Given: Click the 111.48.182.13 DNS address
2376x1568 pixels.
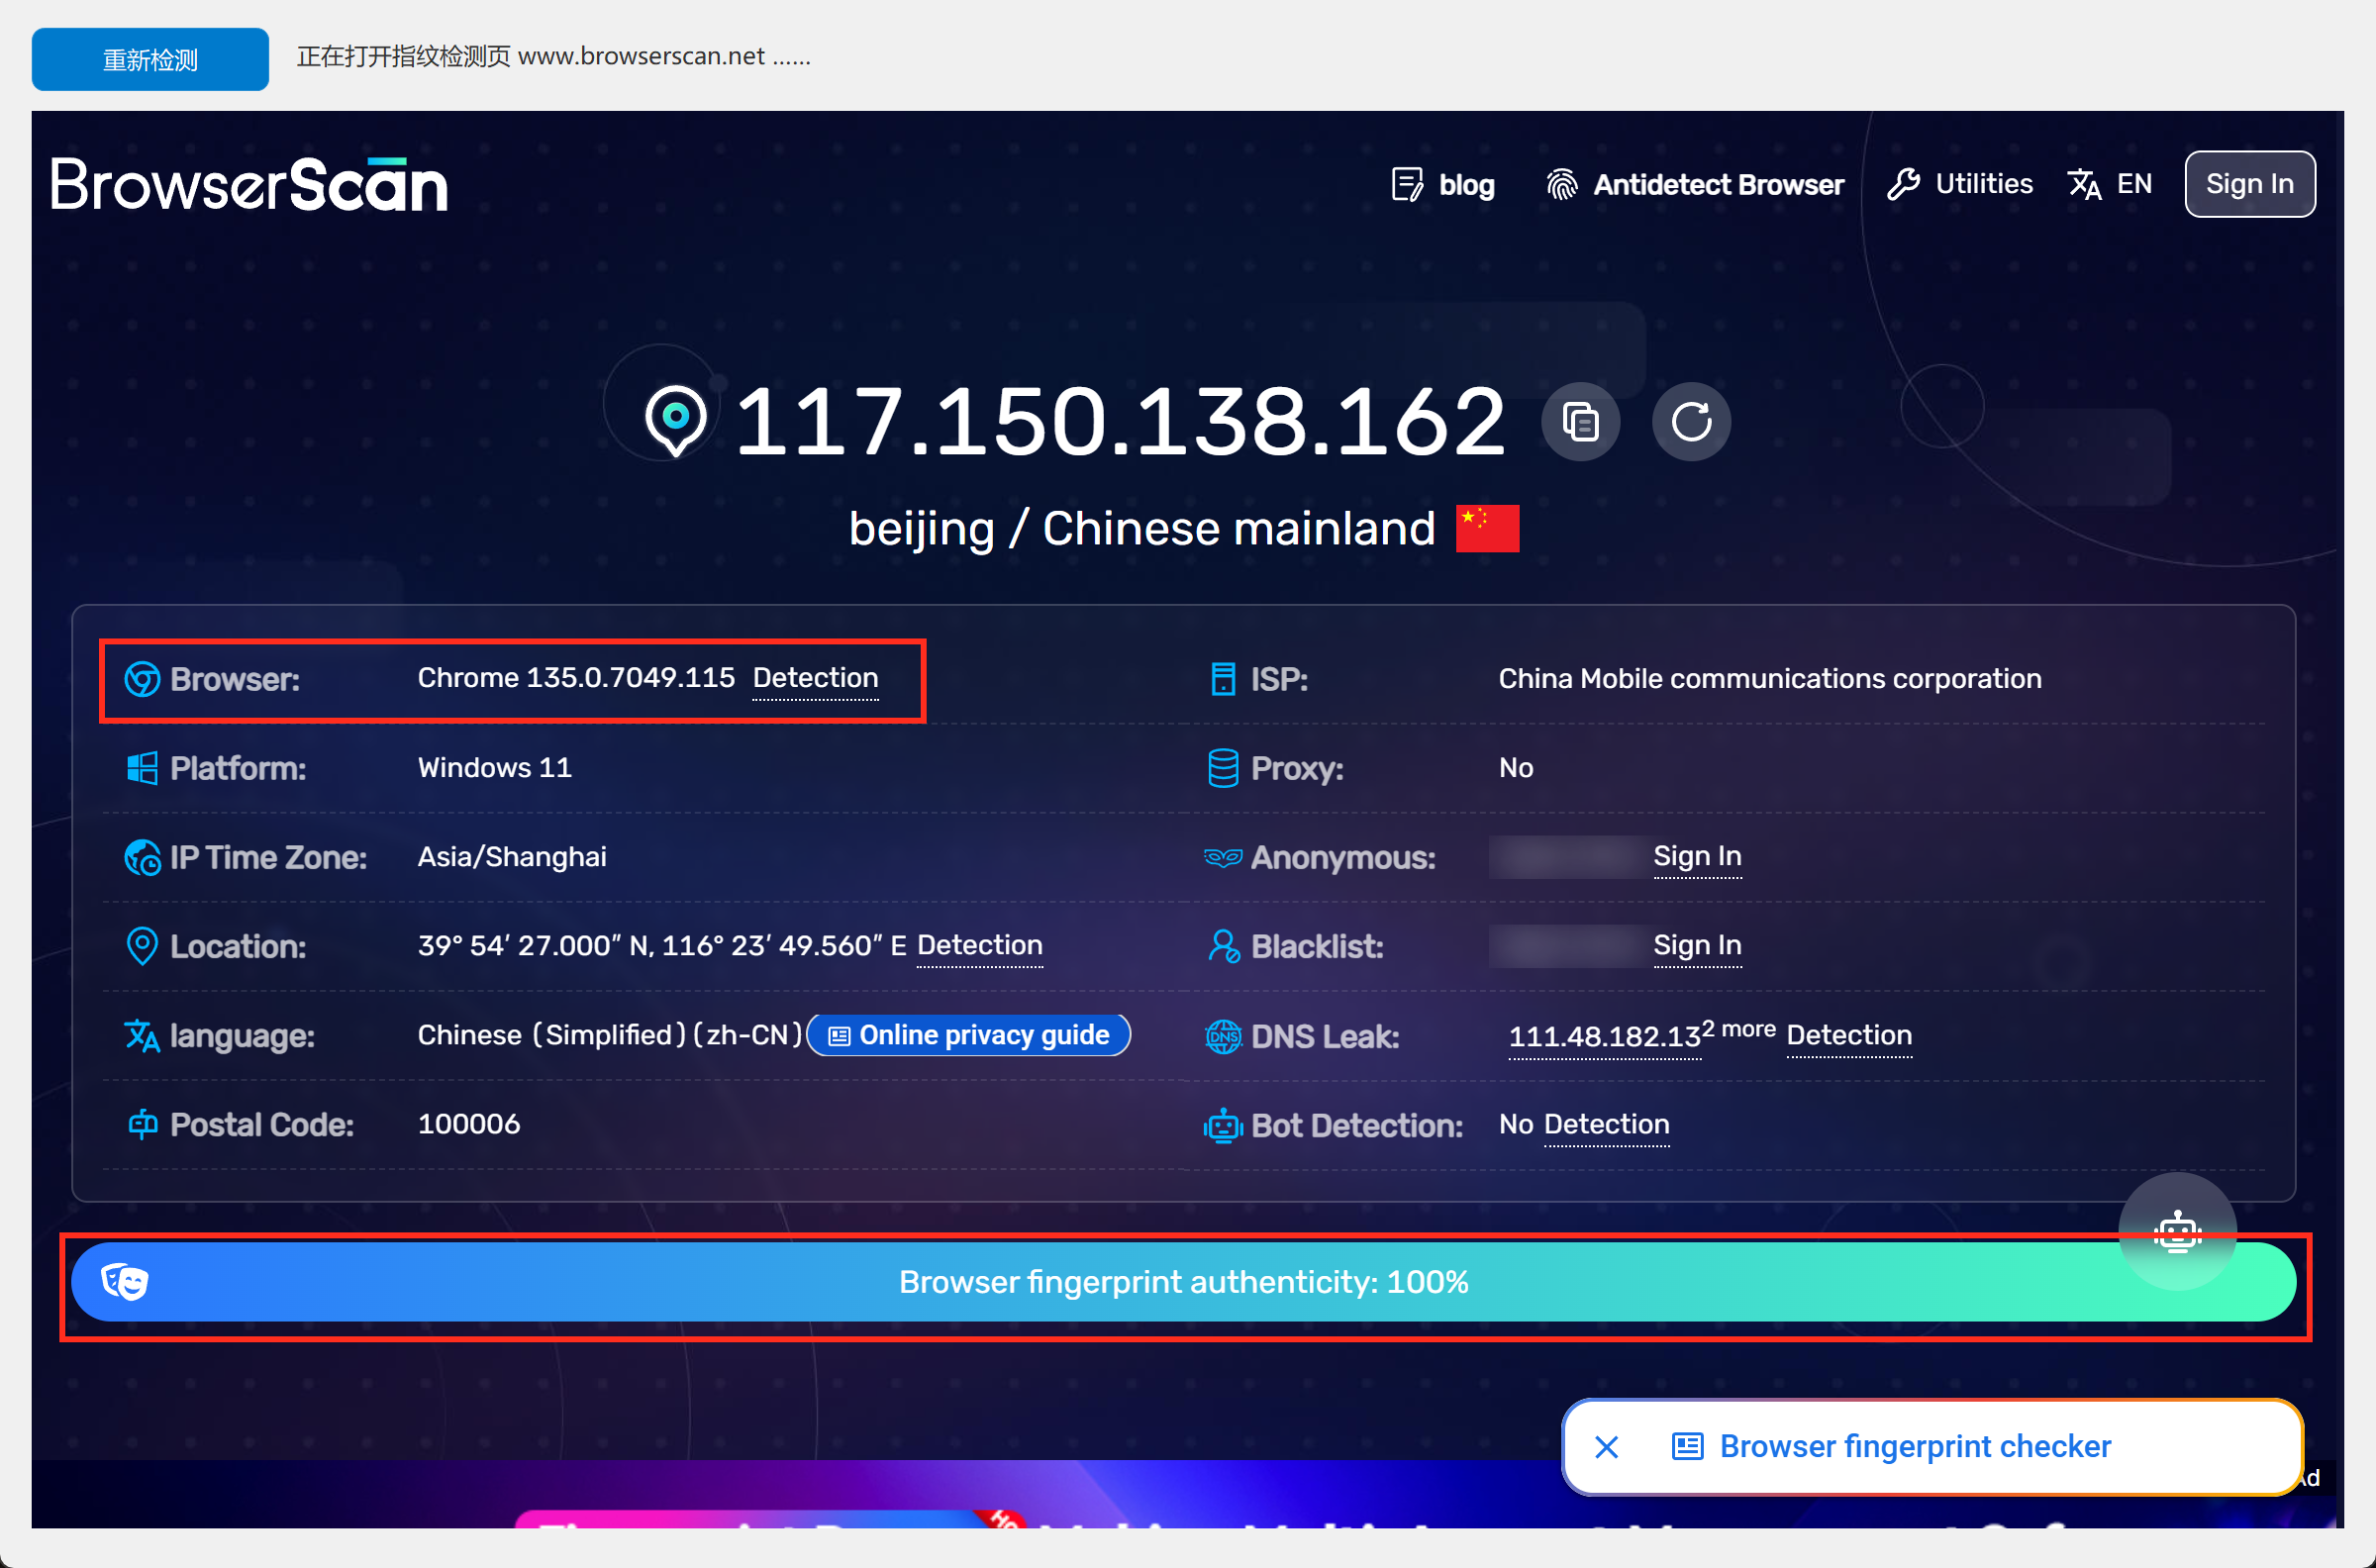Looking at the screenshot, I should (1604, 1037).
